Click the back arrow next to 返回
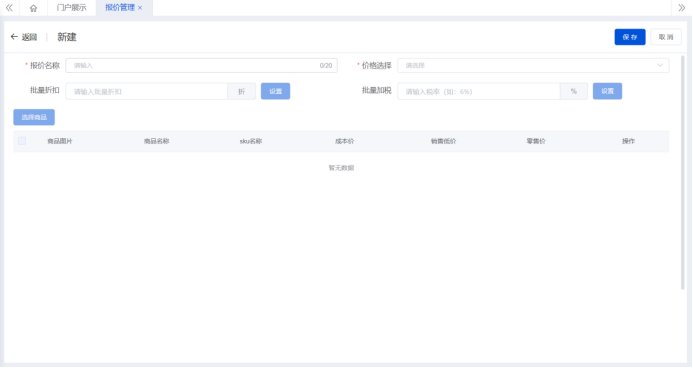 pyautogui.click(x=14, y=37)
